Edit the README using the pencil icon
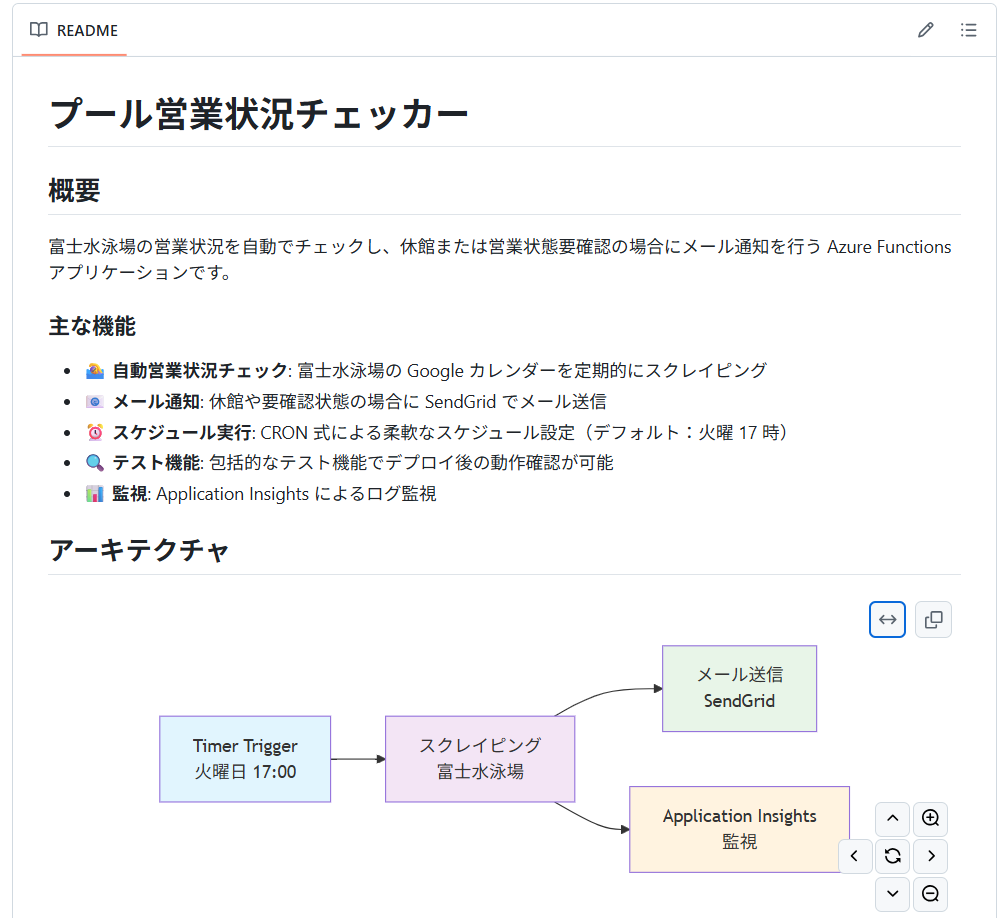The width and height of the screenshot is (1005, 918). 925,30
